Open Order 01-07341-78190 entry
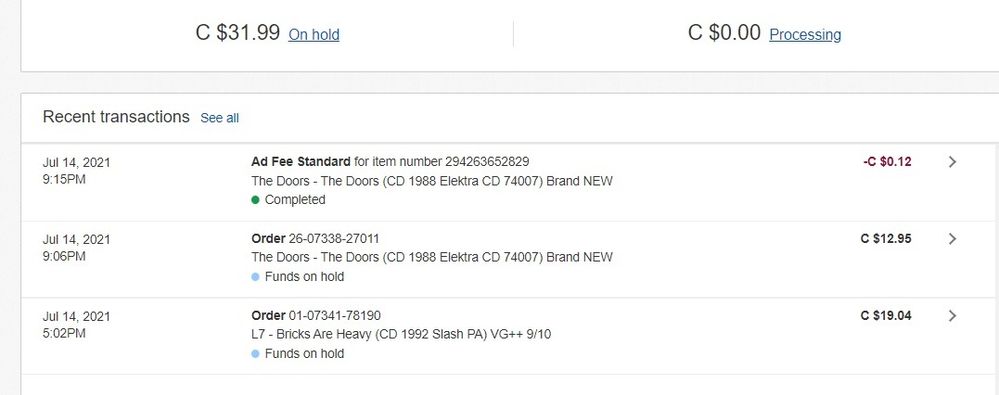This screenshot has width=999, height=395. 316,315
